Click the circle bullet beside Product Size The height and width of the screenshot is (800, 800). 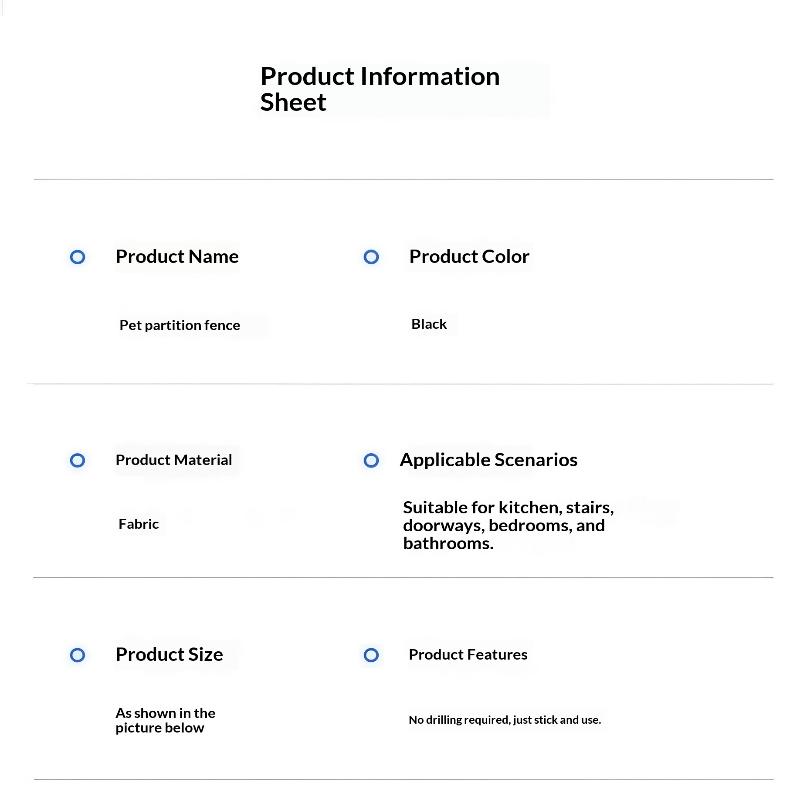pos(78,655)
